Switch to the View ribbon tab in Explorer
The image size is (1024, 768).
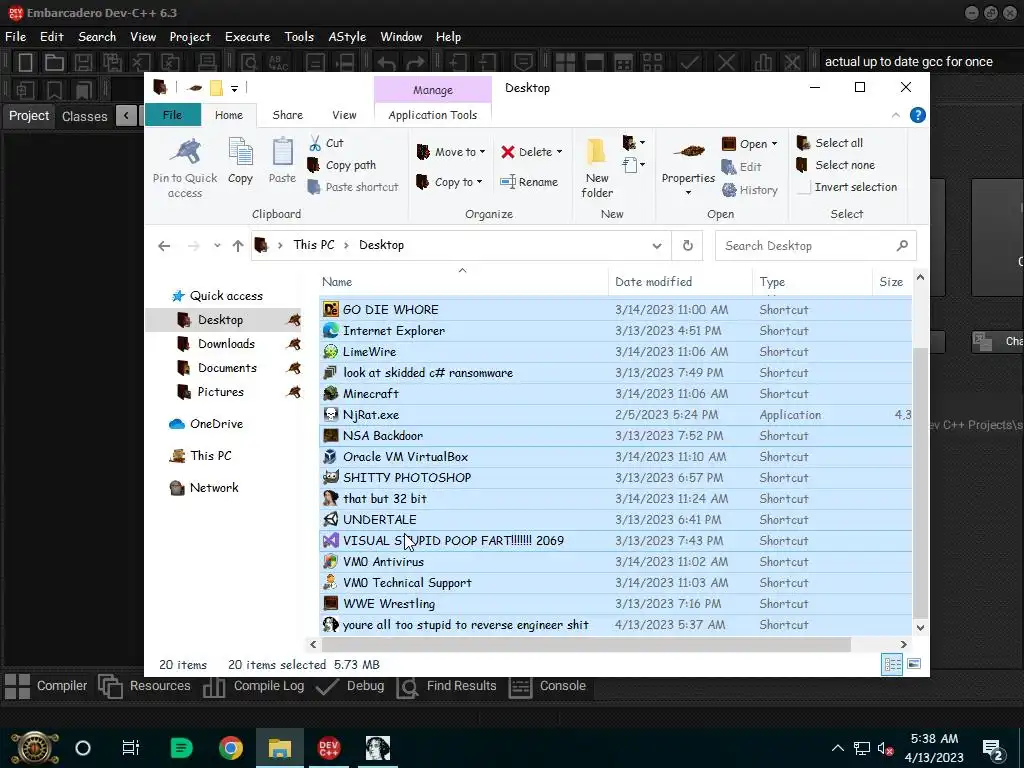(344, 115)
